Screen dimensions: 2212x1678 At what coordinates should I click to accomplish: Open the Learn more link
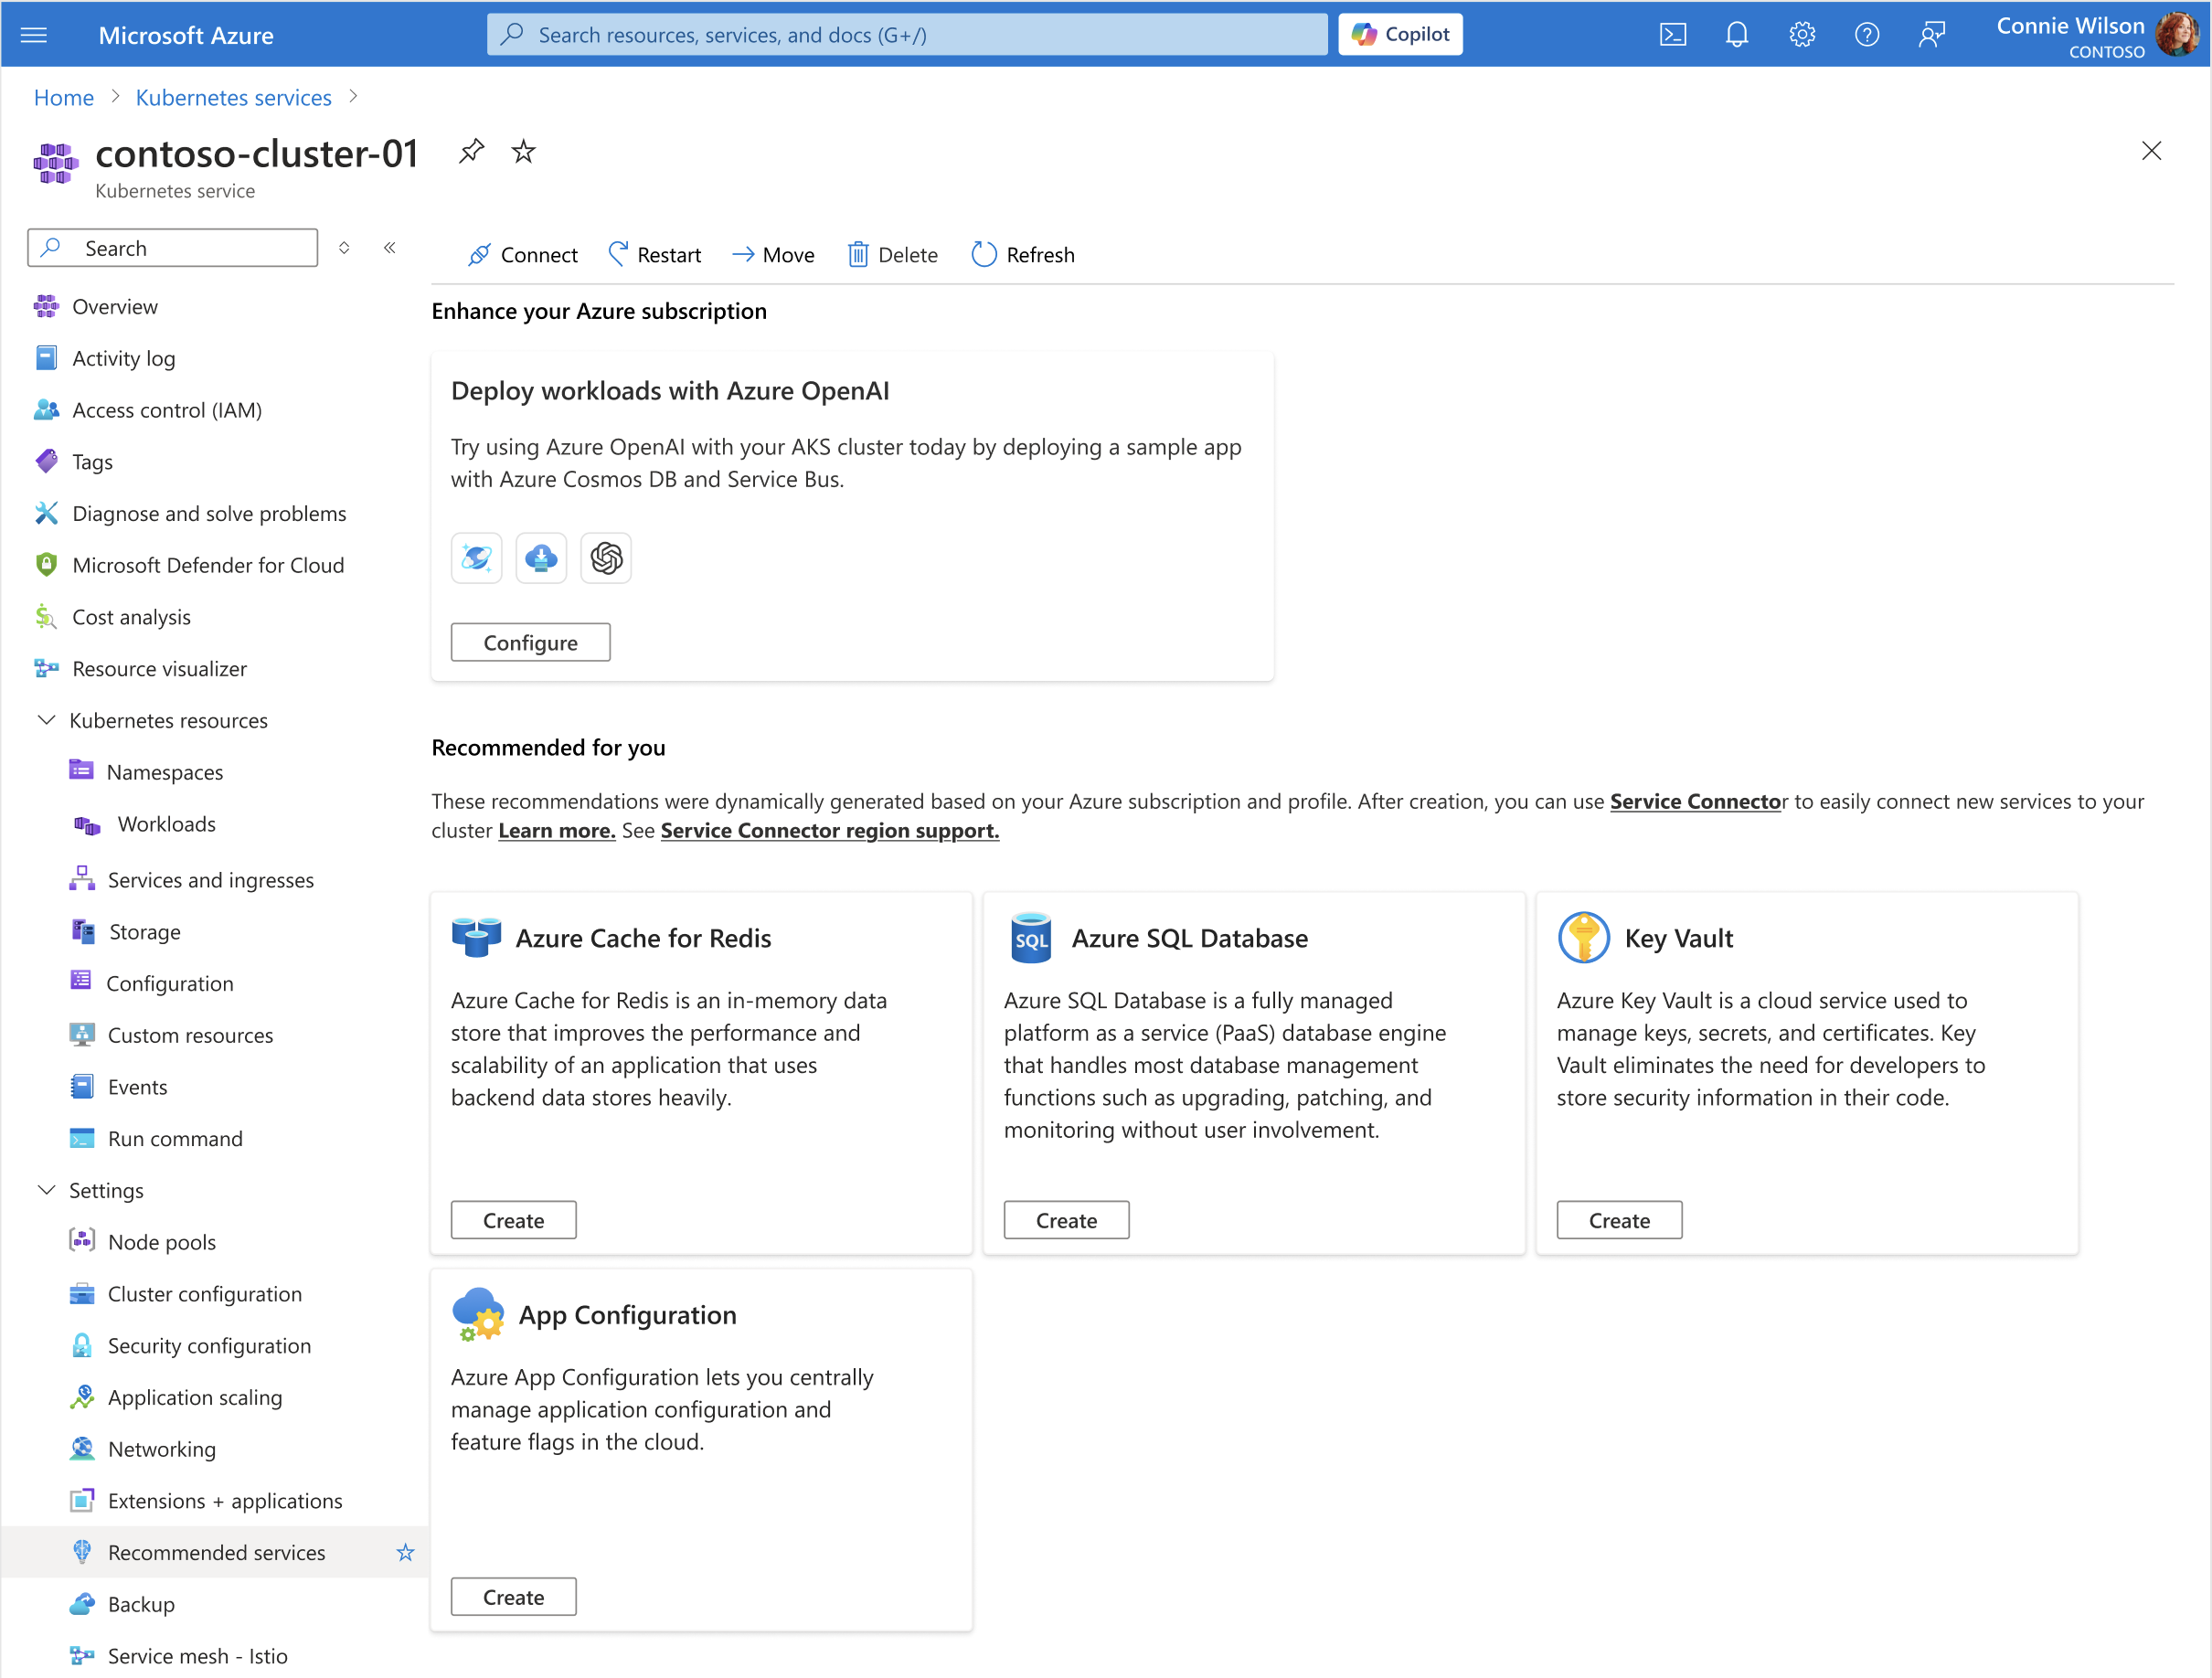[x=557, y=831]
